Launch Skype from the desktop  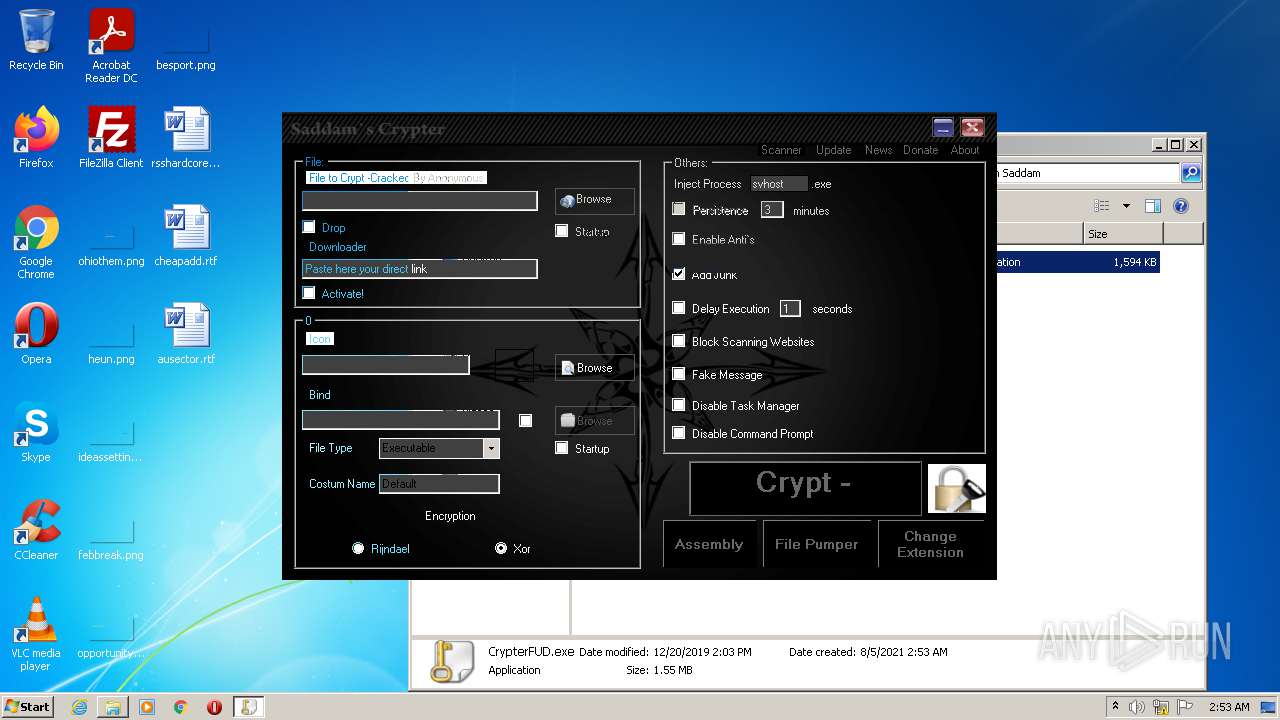pos(36,432)
